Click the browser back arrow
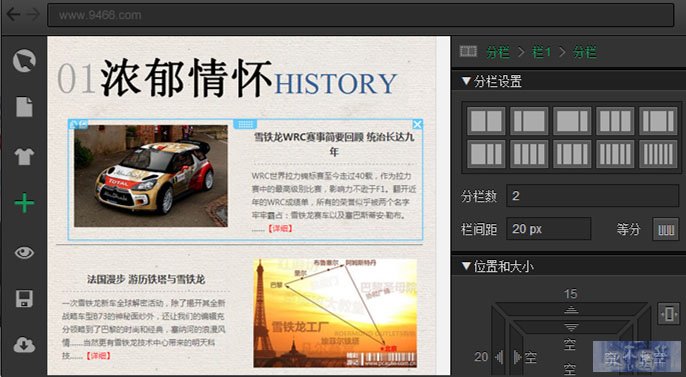The width and height of the screenshot is (686, 377). (13, 15)
